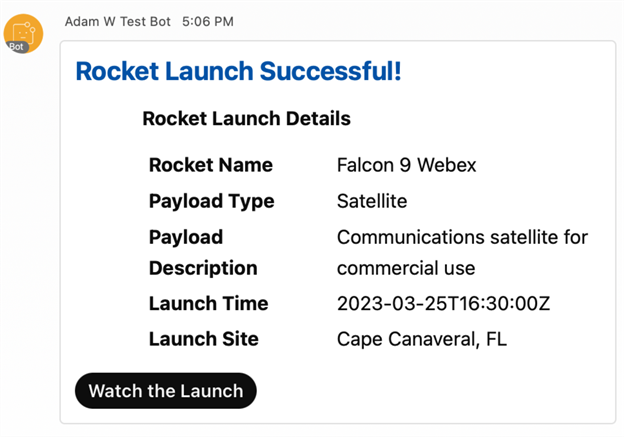624x437 pixels.
Task: Select the Adam W Test Bot sender name
Action: click(x=118, y=21)
